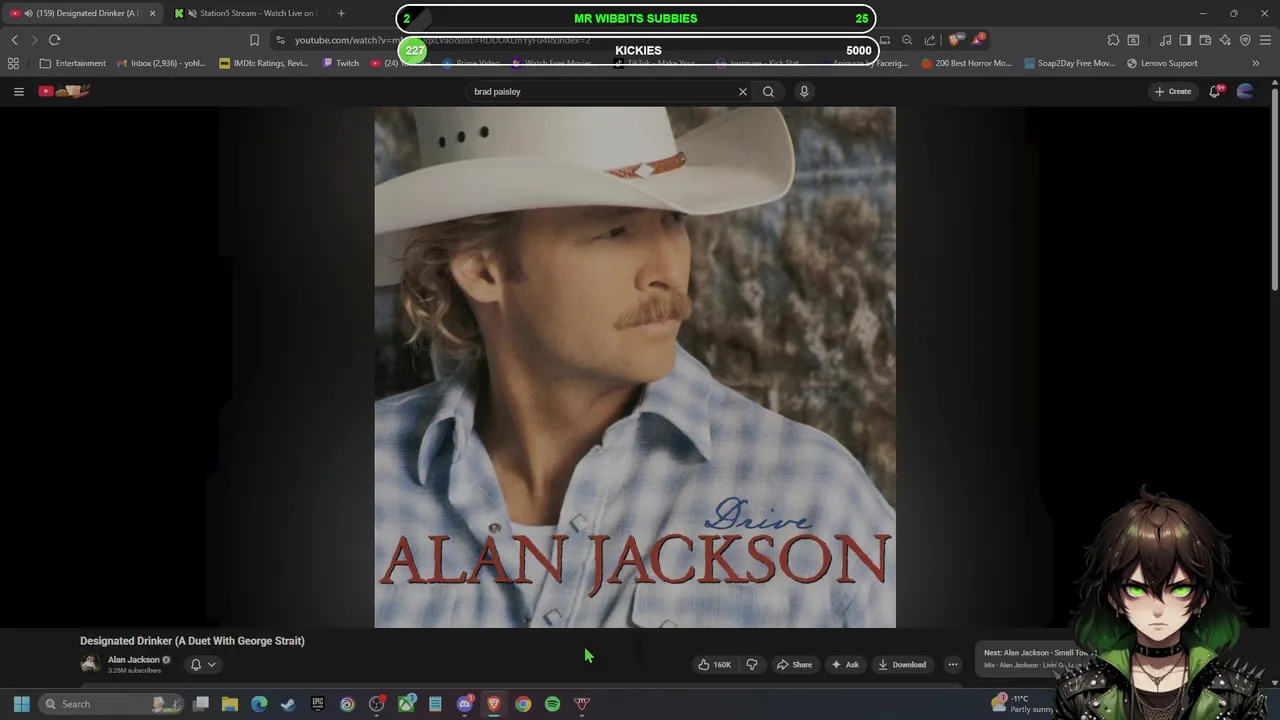The height and width of the screenshot is (720, 1280).
Task: Open Brave Rewards triangle icon
Action: coord(978,40)
